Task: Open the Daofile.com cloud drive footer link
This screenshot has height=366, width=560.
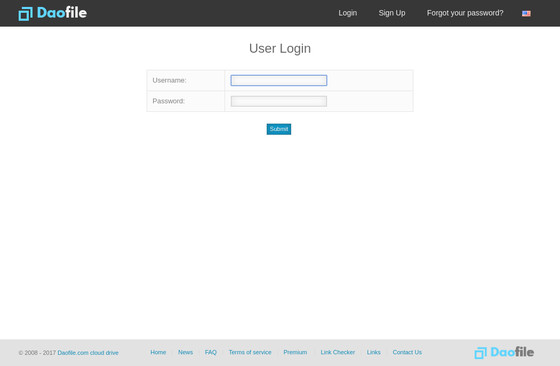Action: (88, 353)
